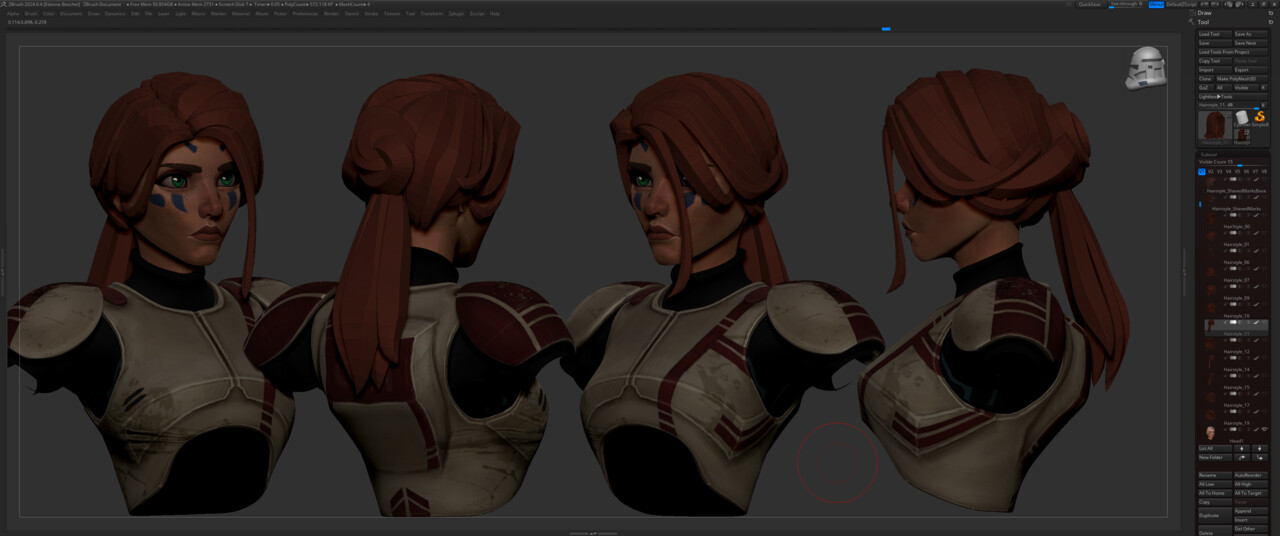The width and height of the screenshot is (1280, 536).
Task: Select visibility set V1
Action: (1202, 171)
